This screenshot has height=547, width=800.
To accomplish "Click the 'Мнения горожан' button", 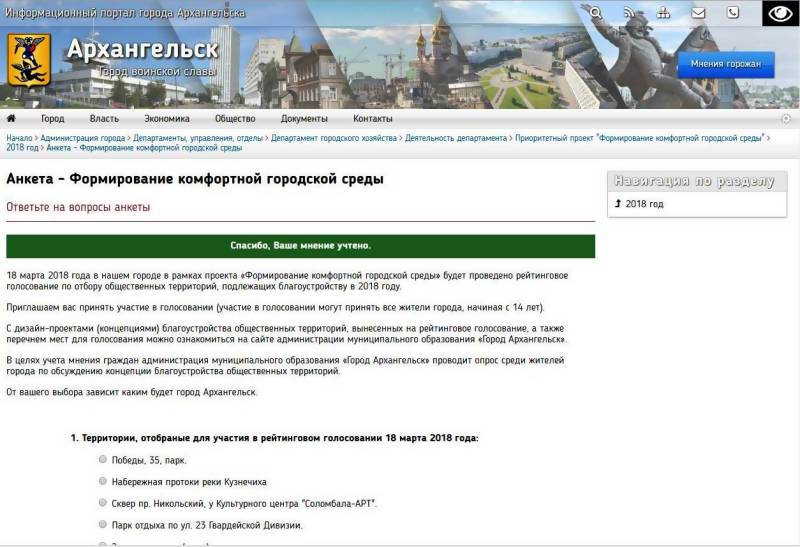I will [725, 64].
